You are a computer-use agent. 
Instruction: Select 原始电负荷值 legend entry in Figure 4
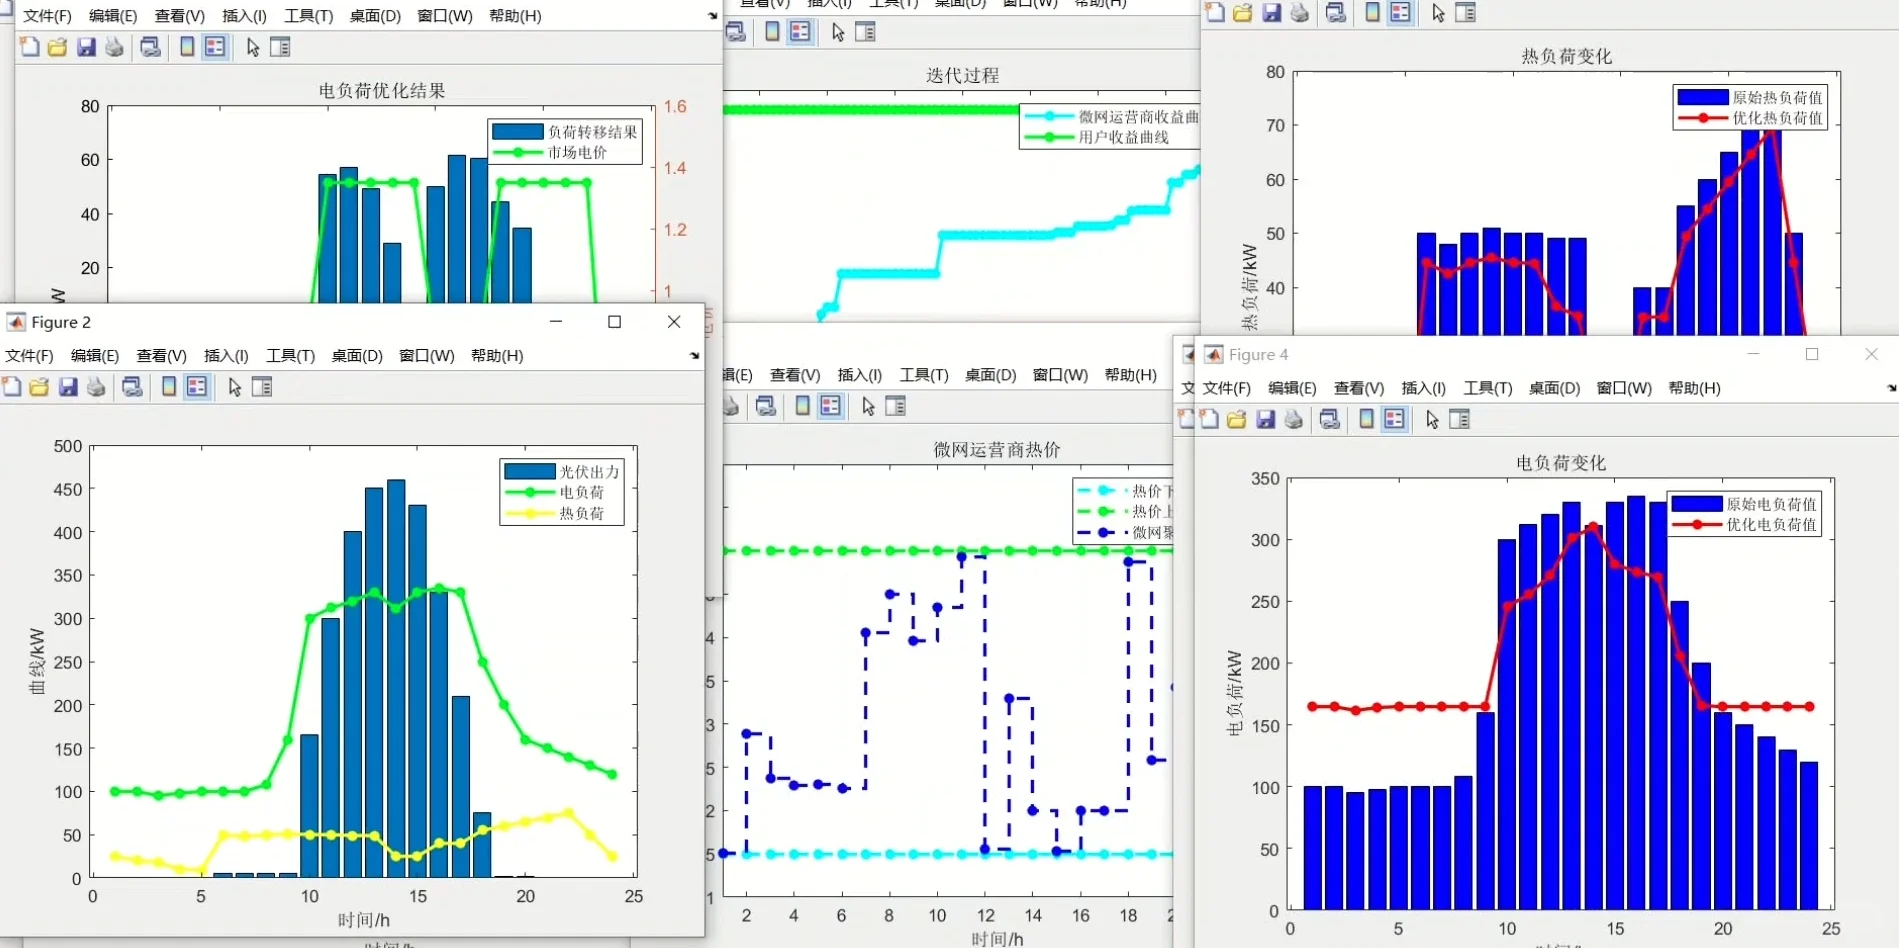[1745, 504]
